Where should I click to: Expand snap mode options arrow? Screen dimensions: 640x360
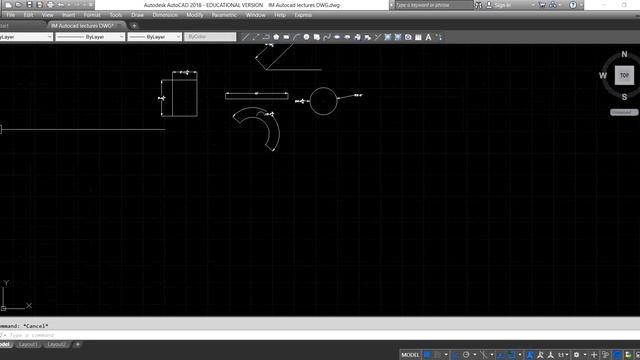446,355
